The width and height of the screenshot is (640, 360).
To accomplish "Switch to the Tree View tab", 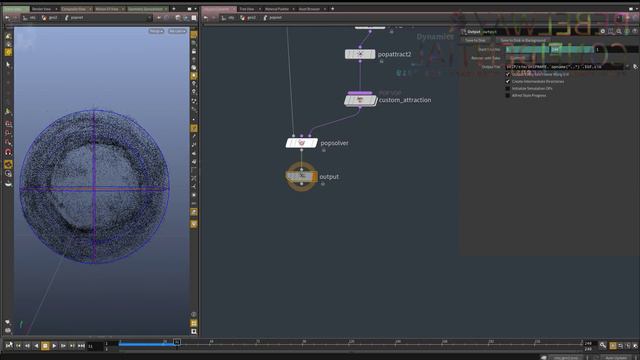I will pos(247,9).
